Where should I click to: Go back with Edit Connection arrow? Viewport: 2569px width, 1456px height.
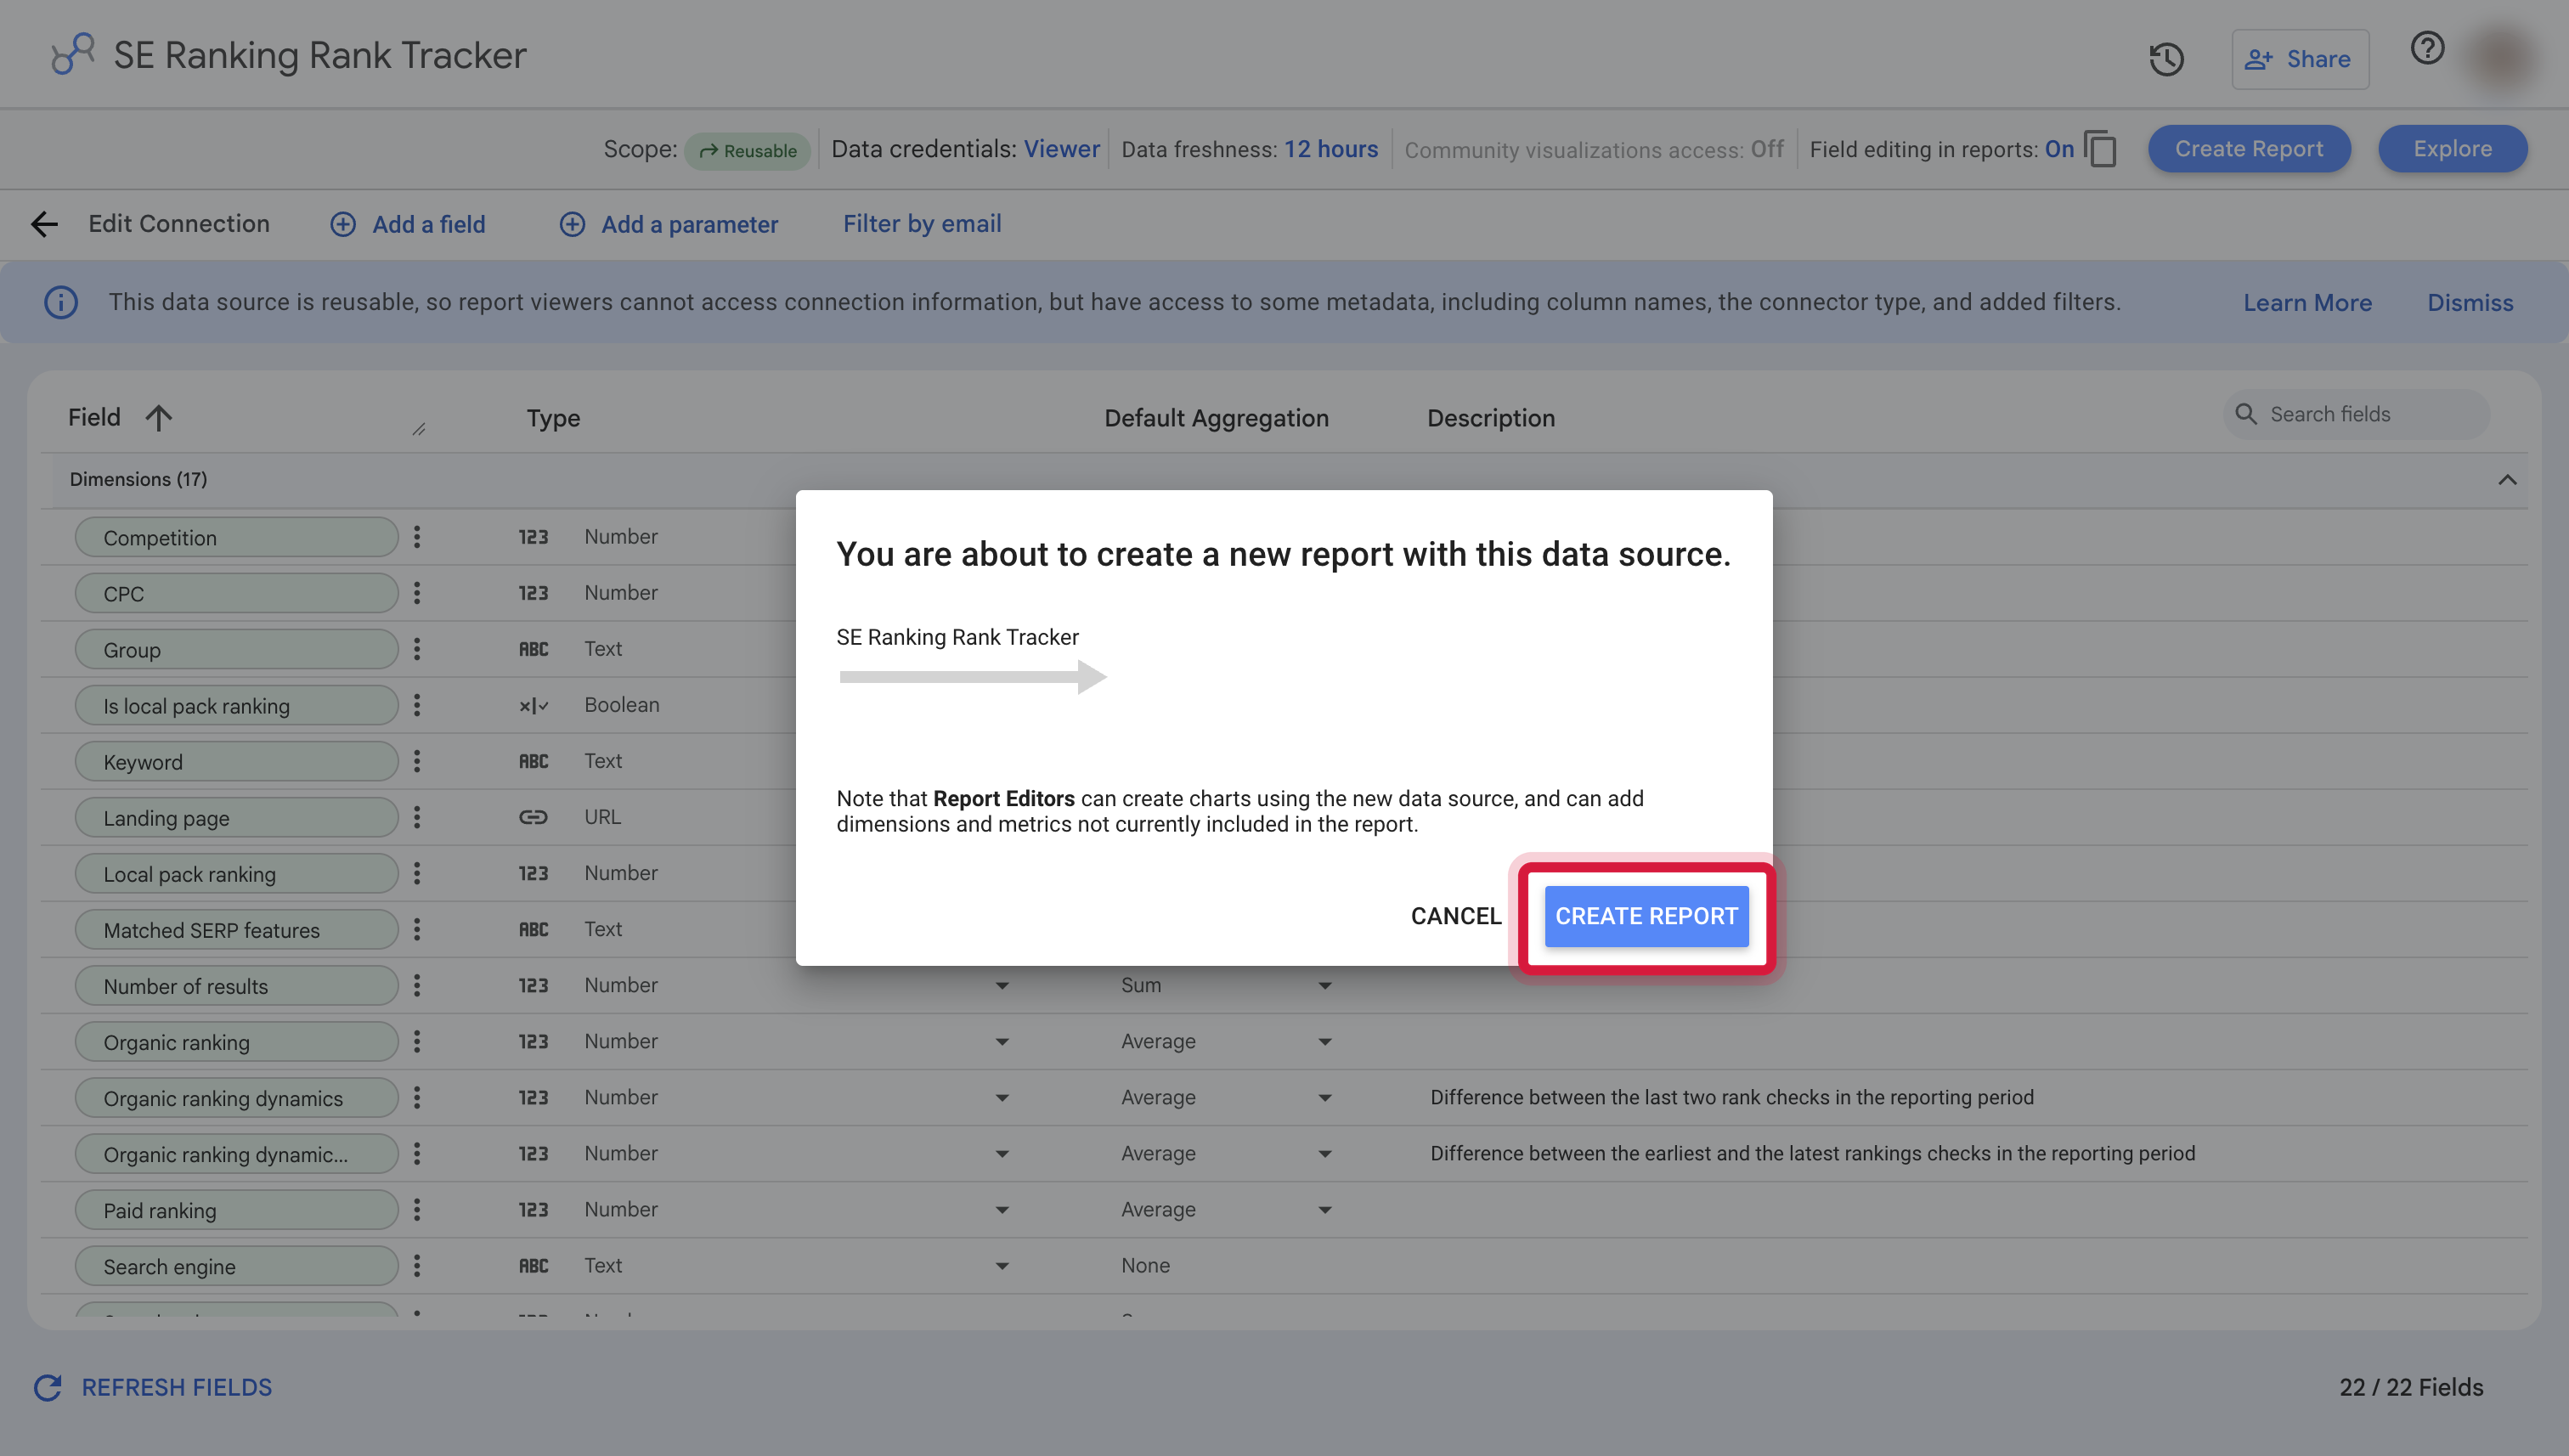tap(44, 224)
